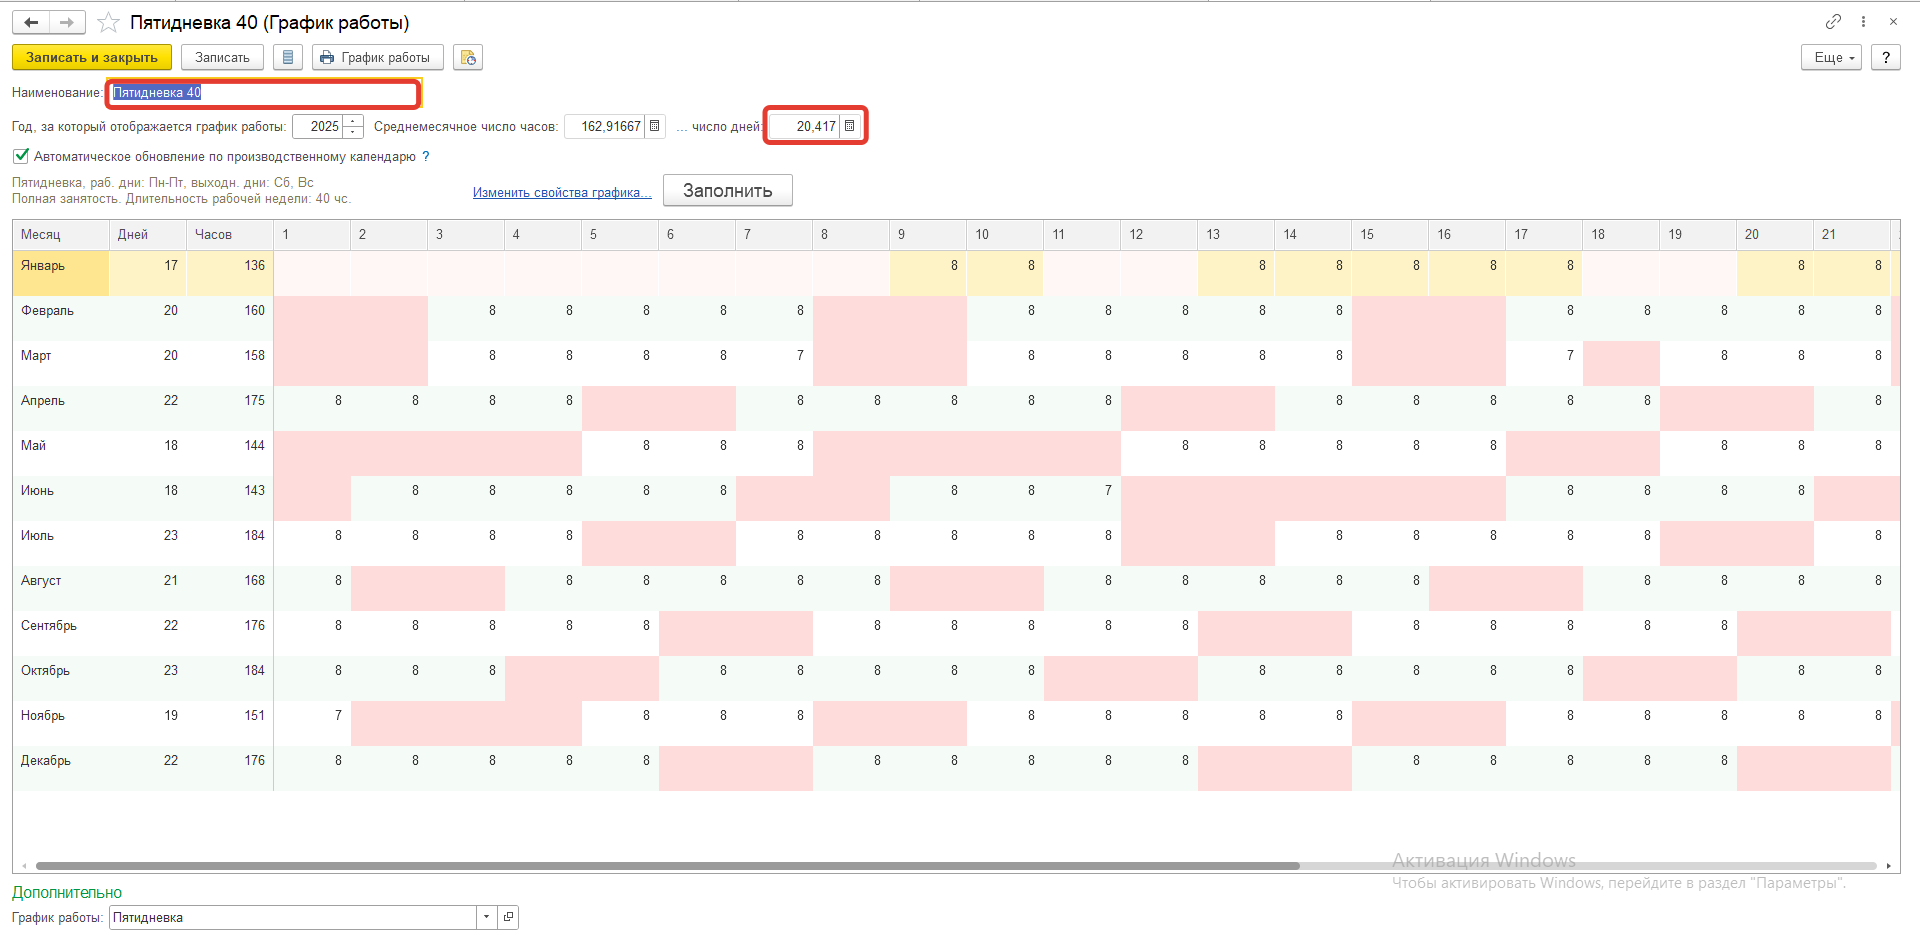
Task: Click Записать и закрыть button
Action: (92, 58)
